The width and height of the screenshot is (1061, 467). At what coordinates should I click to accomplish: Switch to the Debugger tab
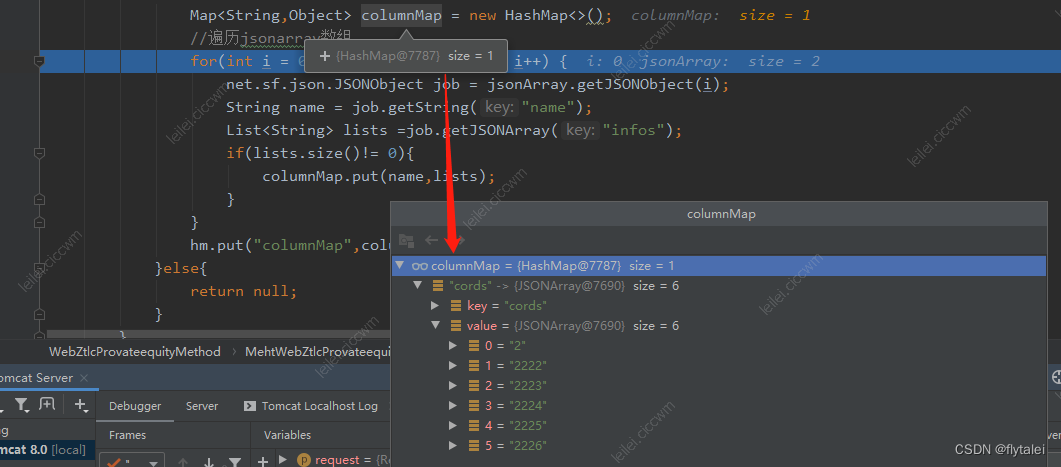pos(135,406)
